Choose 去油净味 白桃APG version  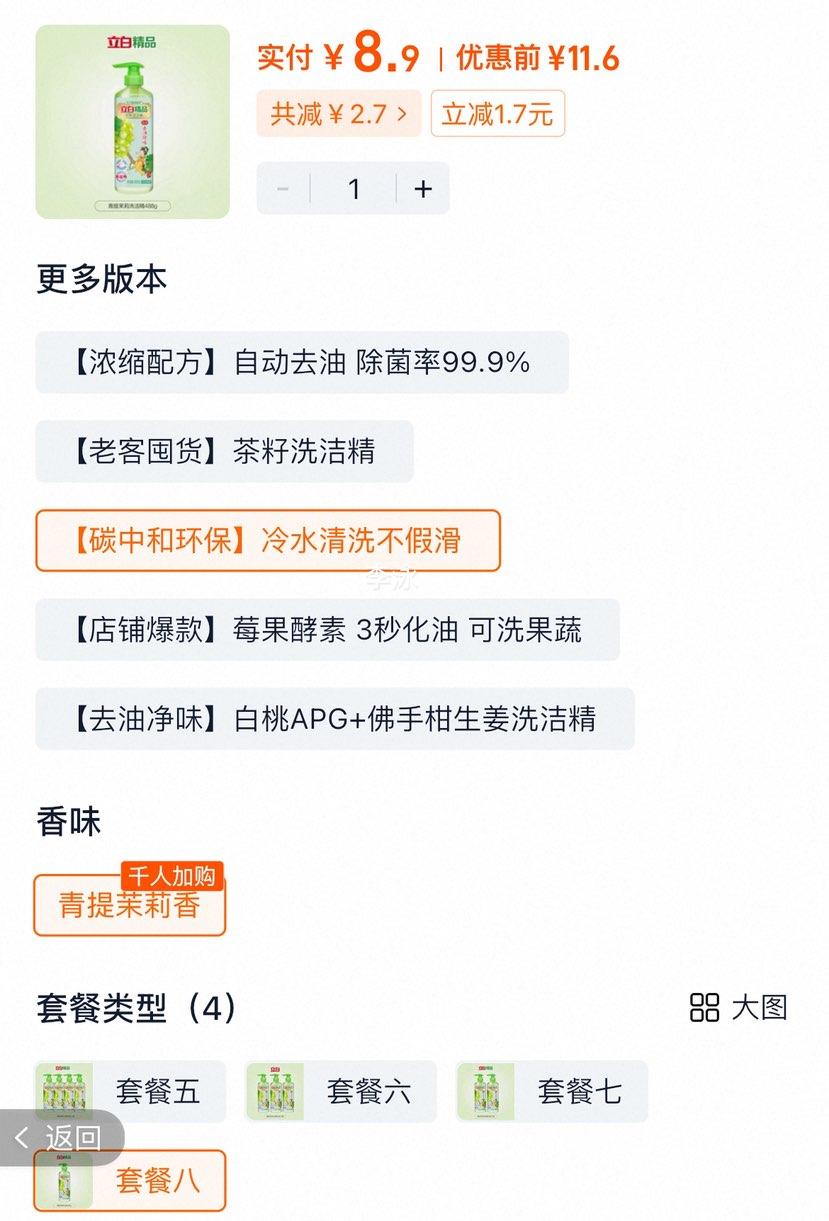[335, 719]
